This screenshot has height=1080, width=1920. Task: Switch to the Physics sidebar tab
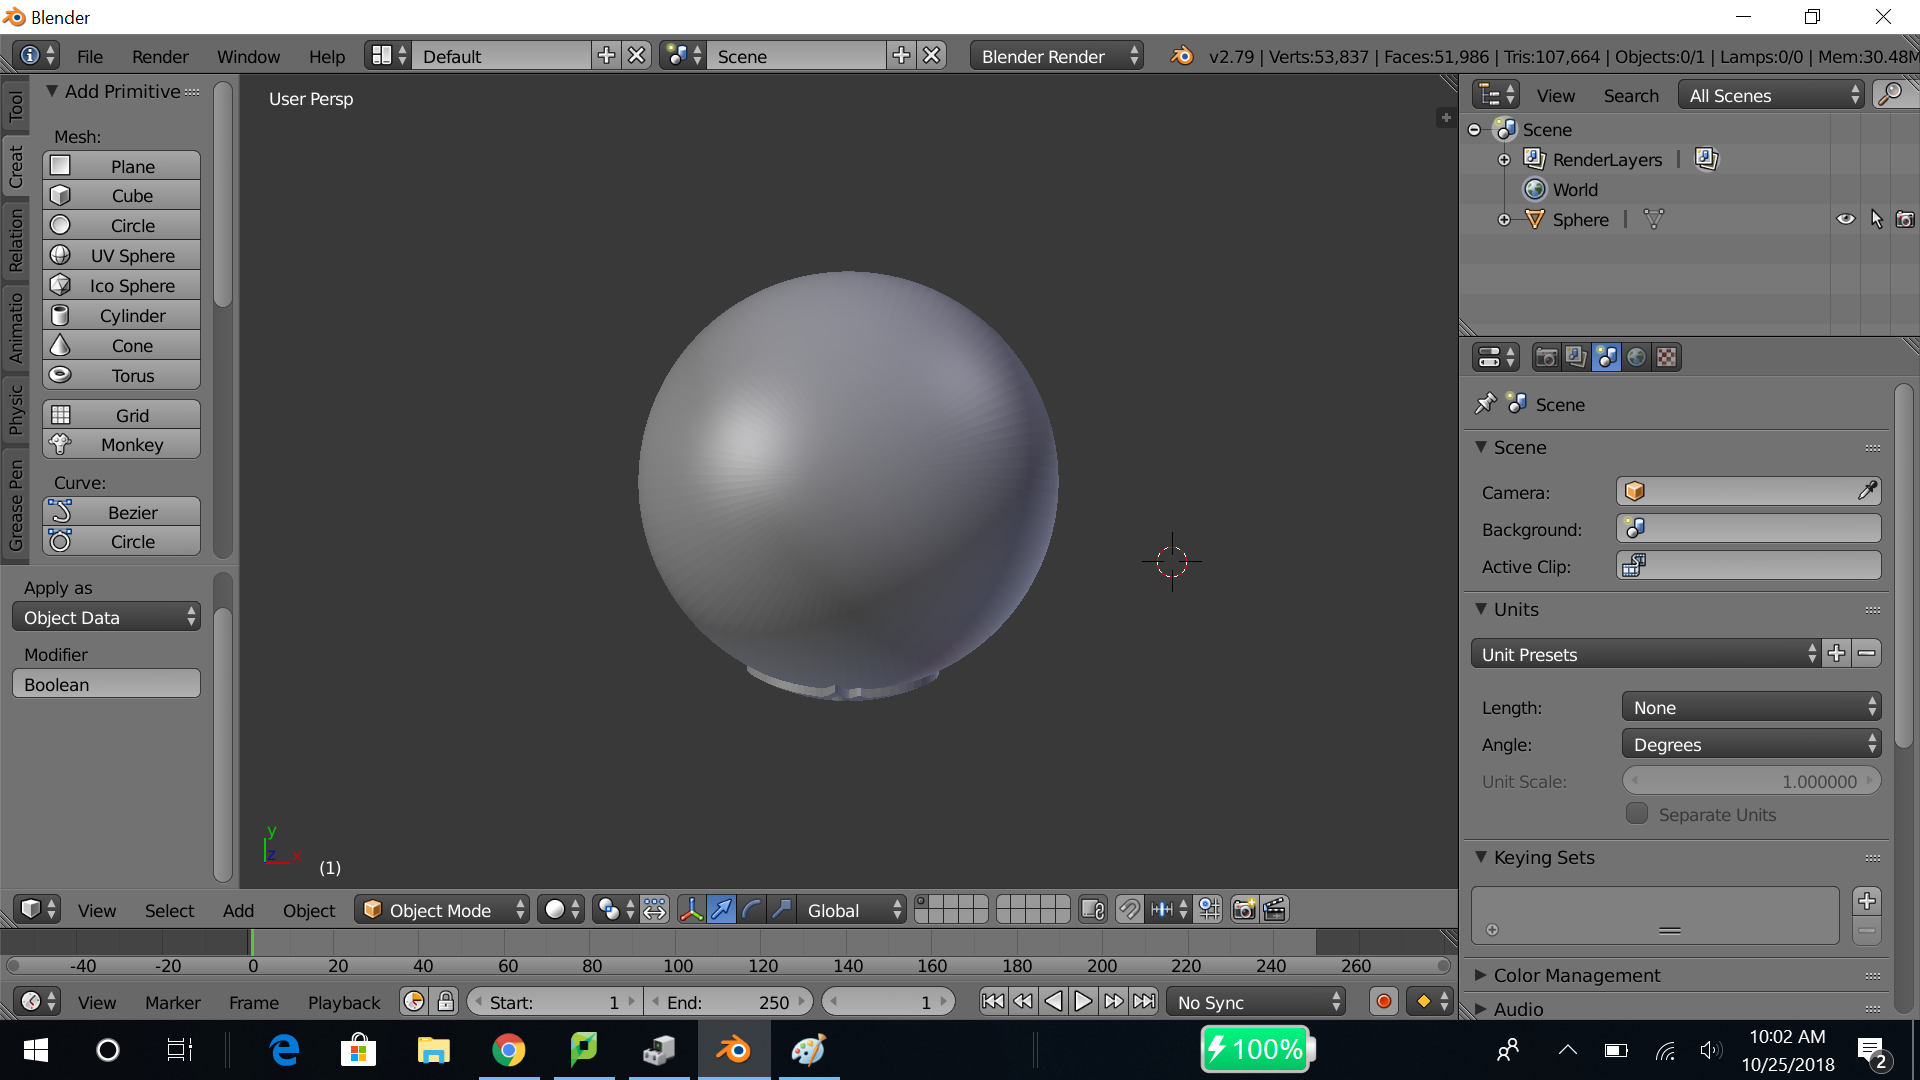(15, 410)
